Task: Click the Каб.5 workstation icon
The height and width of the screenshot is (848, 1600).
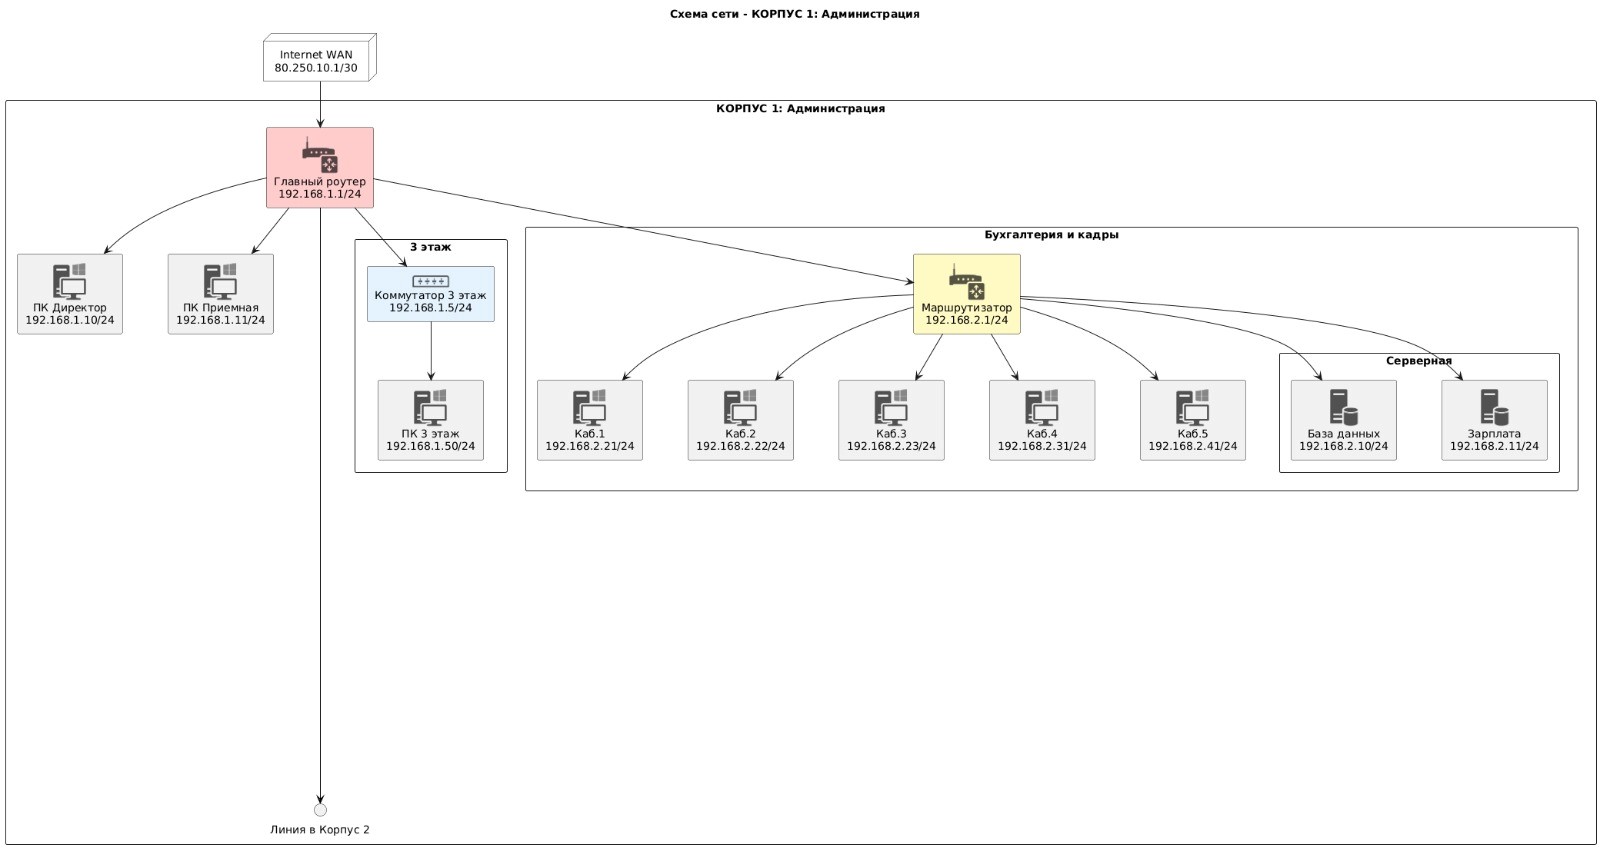Action: 1192,407
